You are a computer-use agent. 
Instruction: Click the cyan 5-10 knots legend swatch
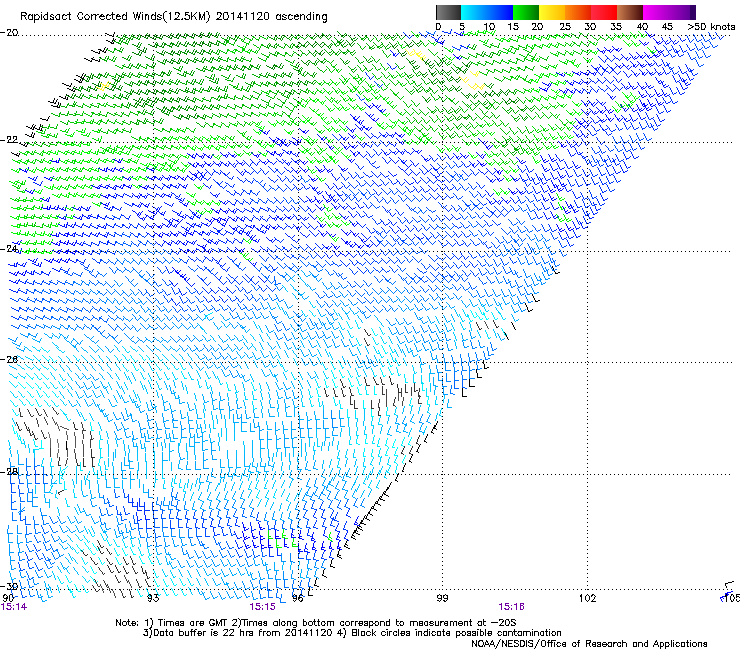click(474, 12)
